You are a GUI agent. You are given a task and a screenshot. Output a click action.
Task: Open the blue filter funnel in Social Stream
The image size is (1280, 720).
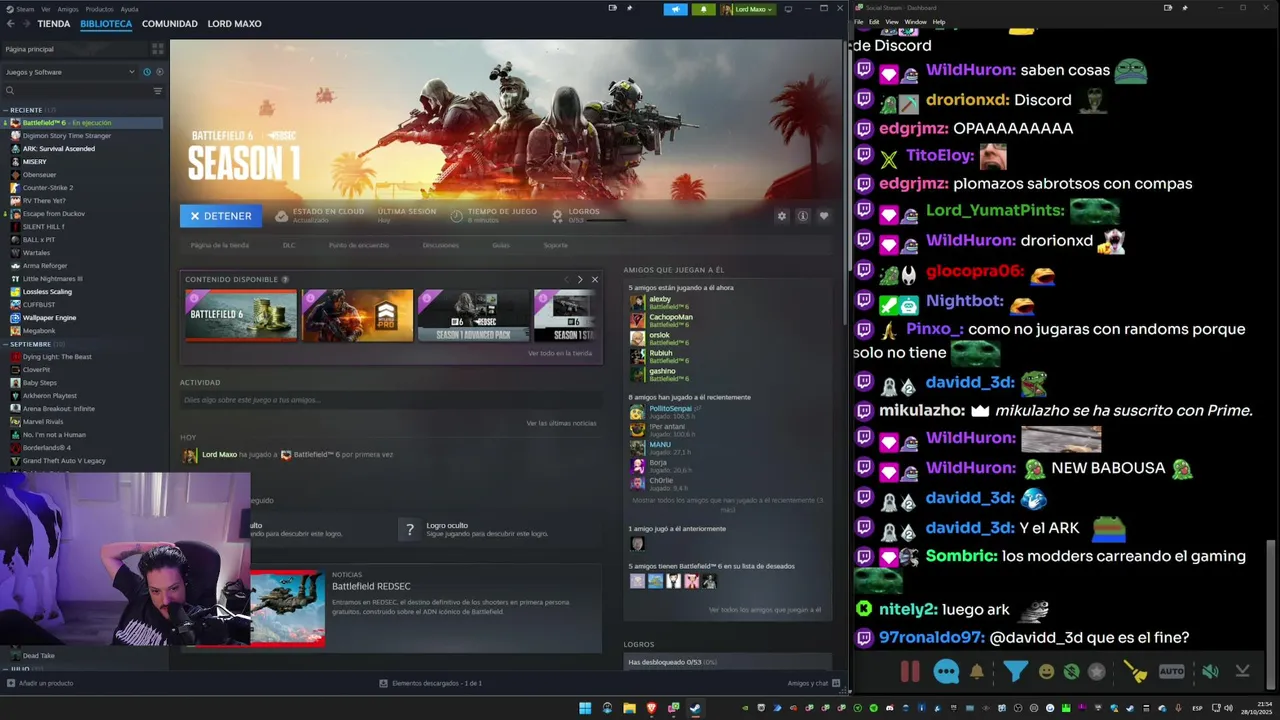(x=1015, y=672)
